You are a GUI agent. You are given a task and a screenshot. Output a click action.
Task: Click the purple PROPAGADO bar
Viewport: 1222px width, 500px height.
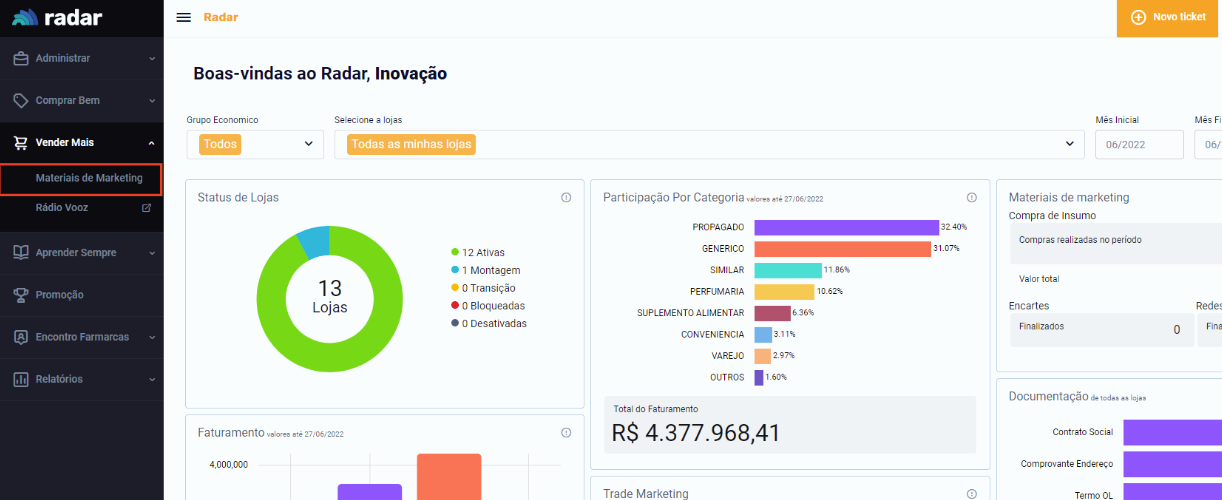(846, 227)
